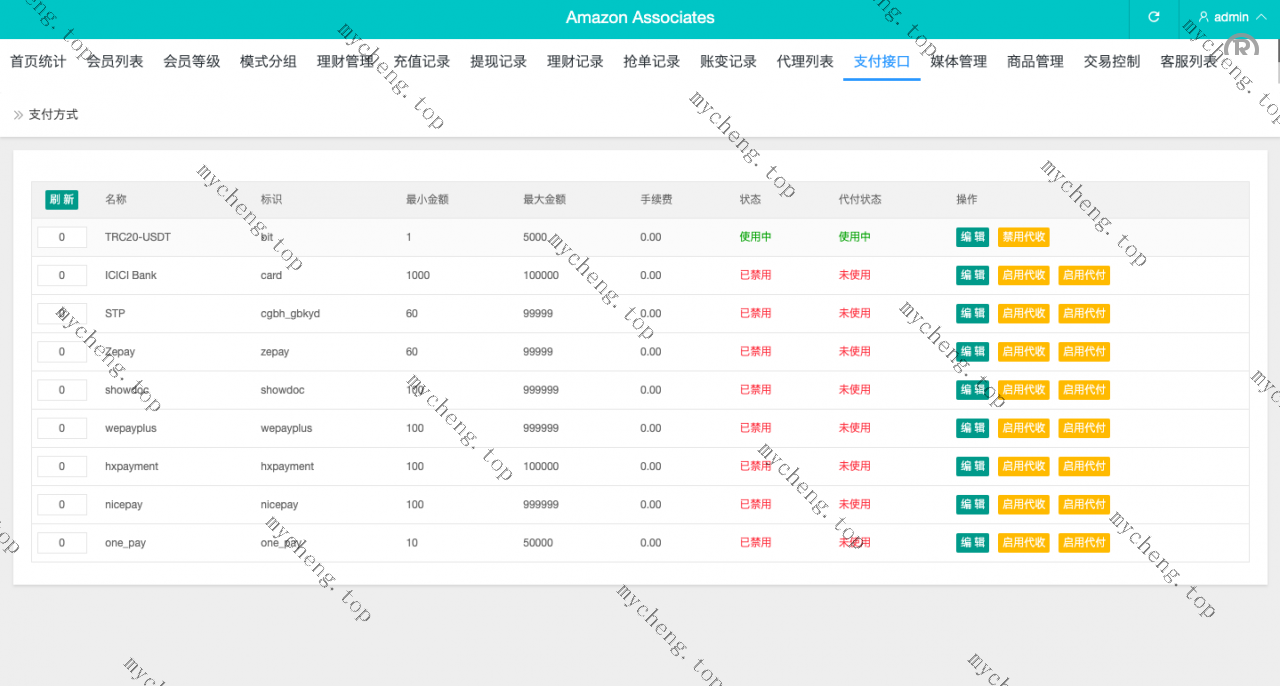Open the 商品管理 tab
The width and height of the screenshot is (1280, 686).
(1035, 62)
